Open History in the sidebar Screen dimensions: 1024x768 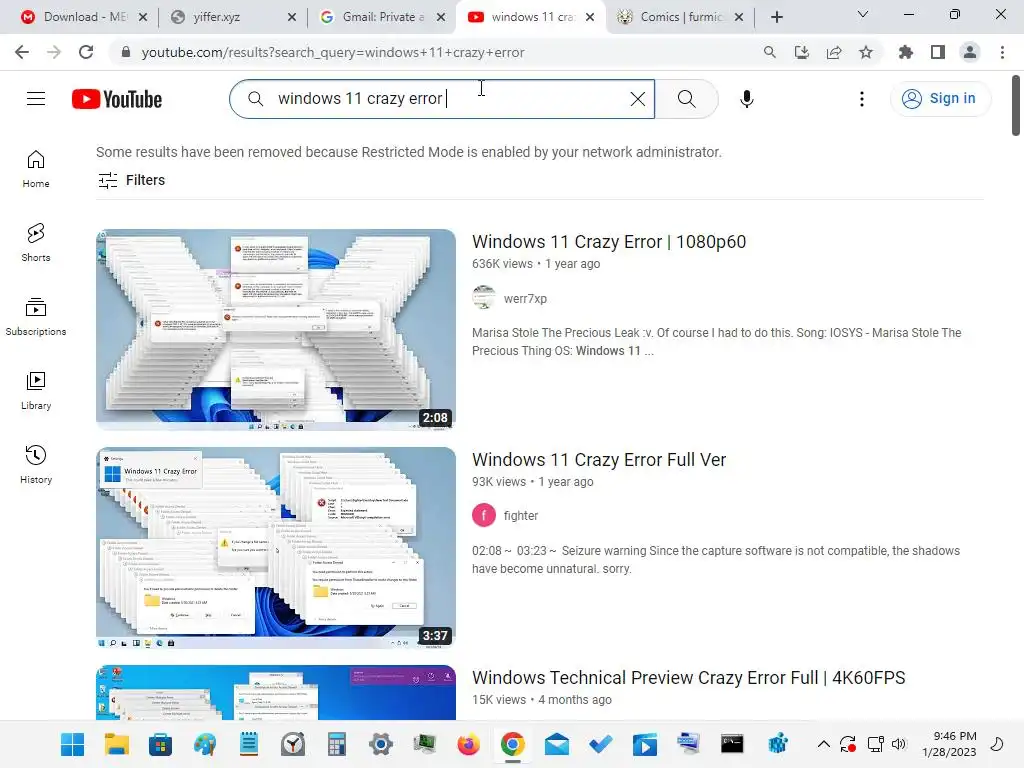(36, 464)
